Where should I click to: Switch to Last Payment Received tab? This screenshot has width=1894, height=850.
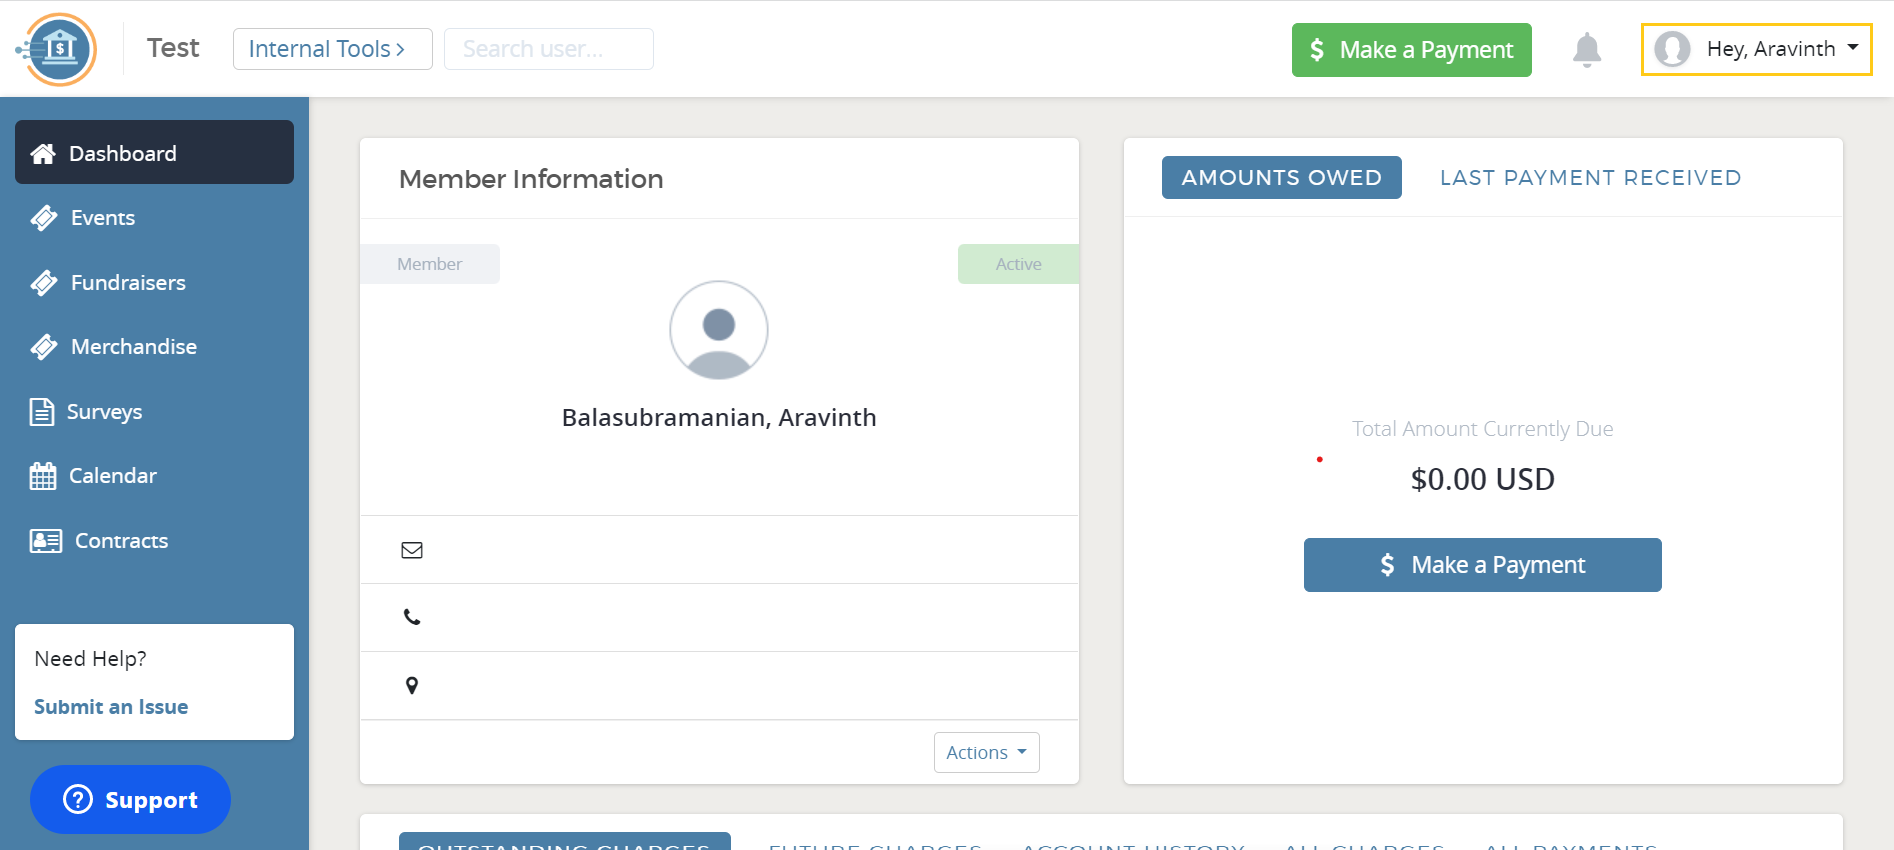coord(1590,178)
